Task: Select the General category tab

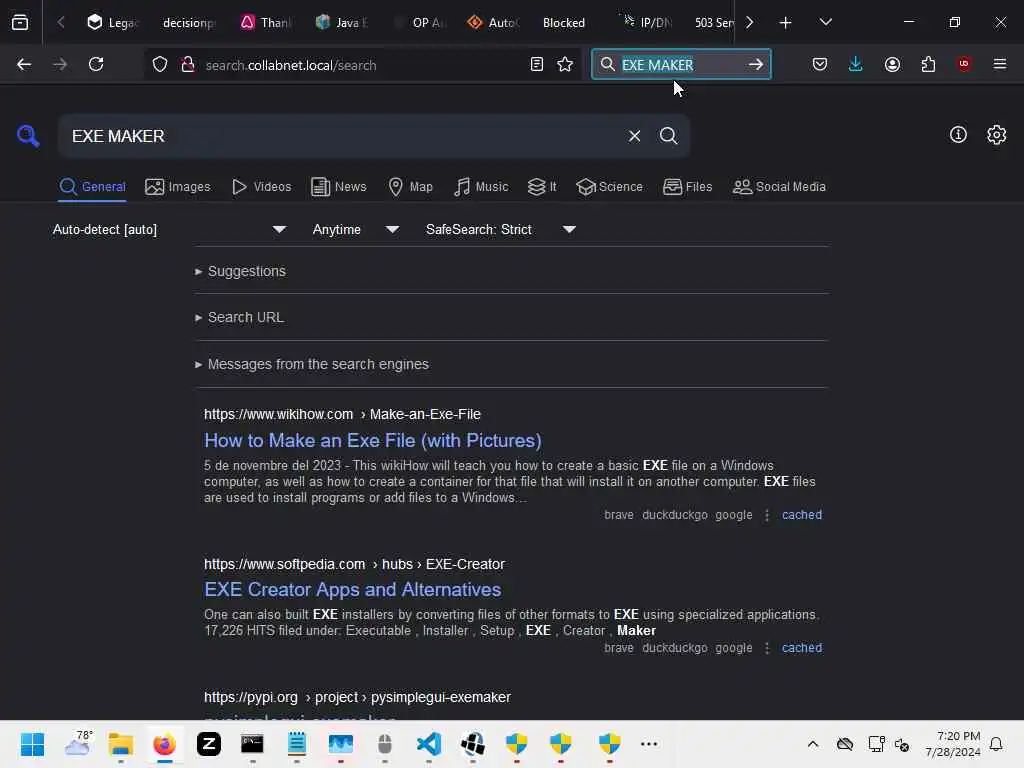Action: (92, 187)
